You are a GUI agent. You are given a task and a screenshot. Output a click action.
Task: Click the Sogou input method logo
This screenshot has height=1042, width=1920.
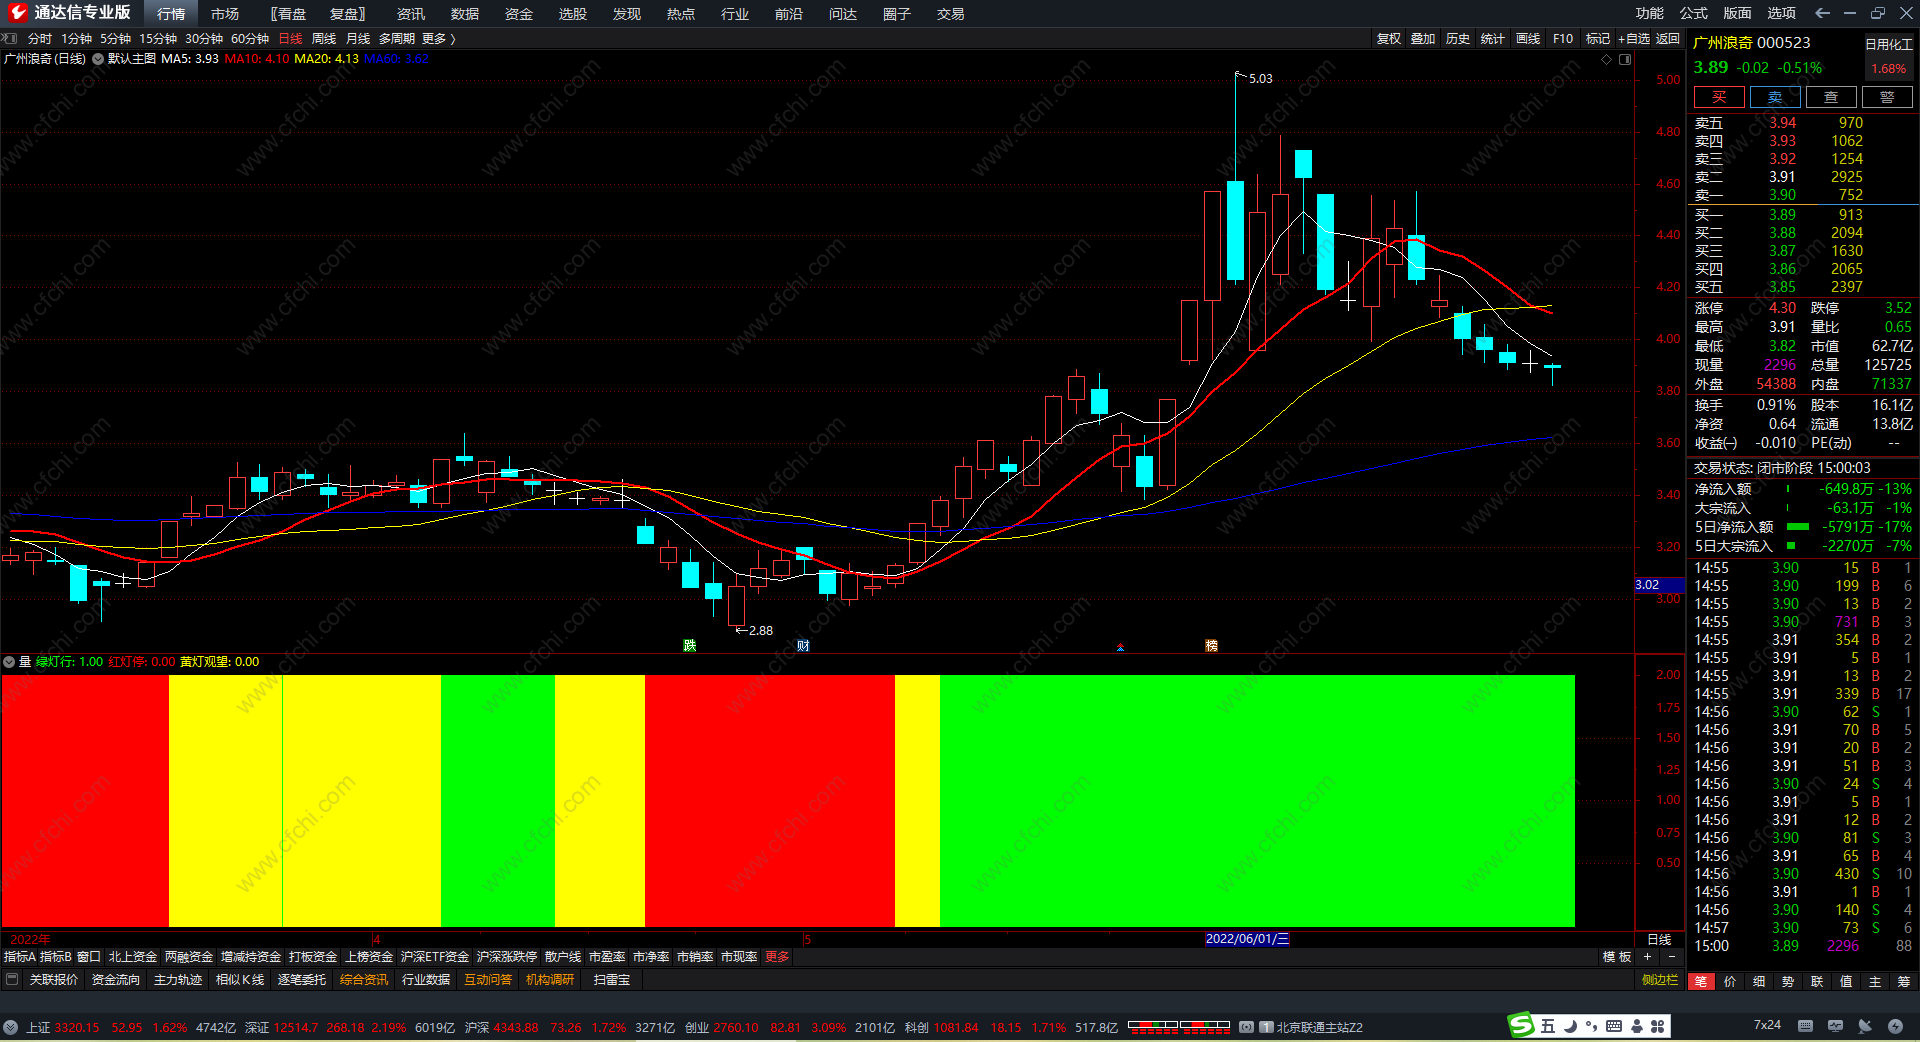(1521, 1025)
